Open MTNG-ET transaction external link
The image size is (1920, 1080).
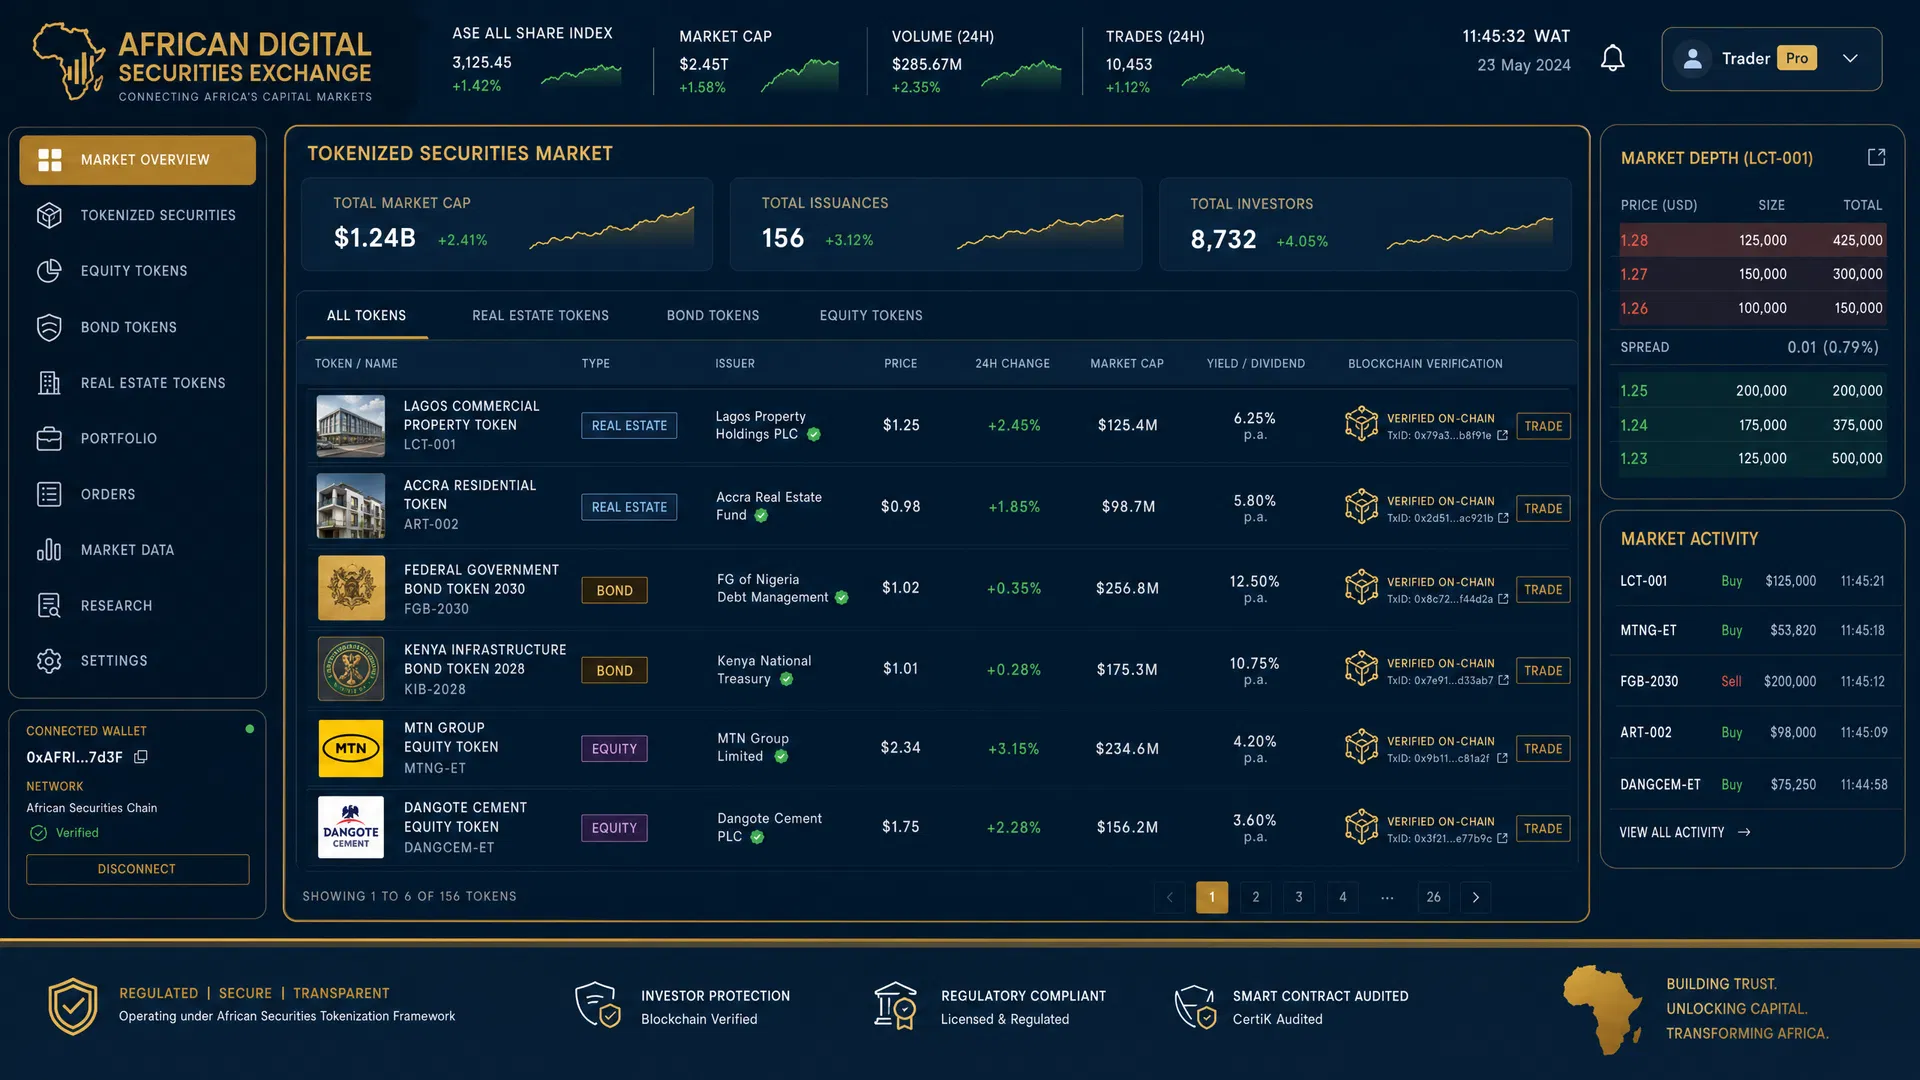[x=1502, y=758]
